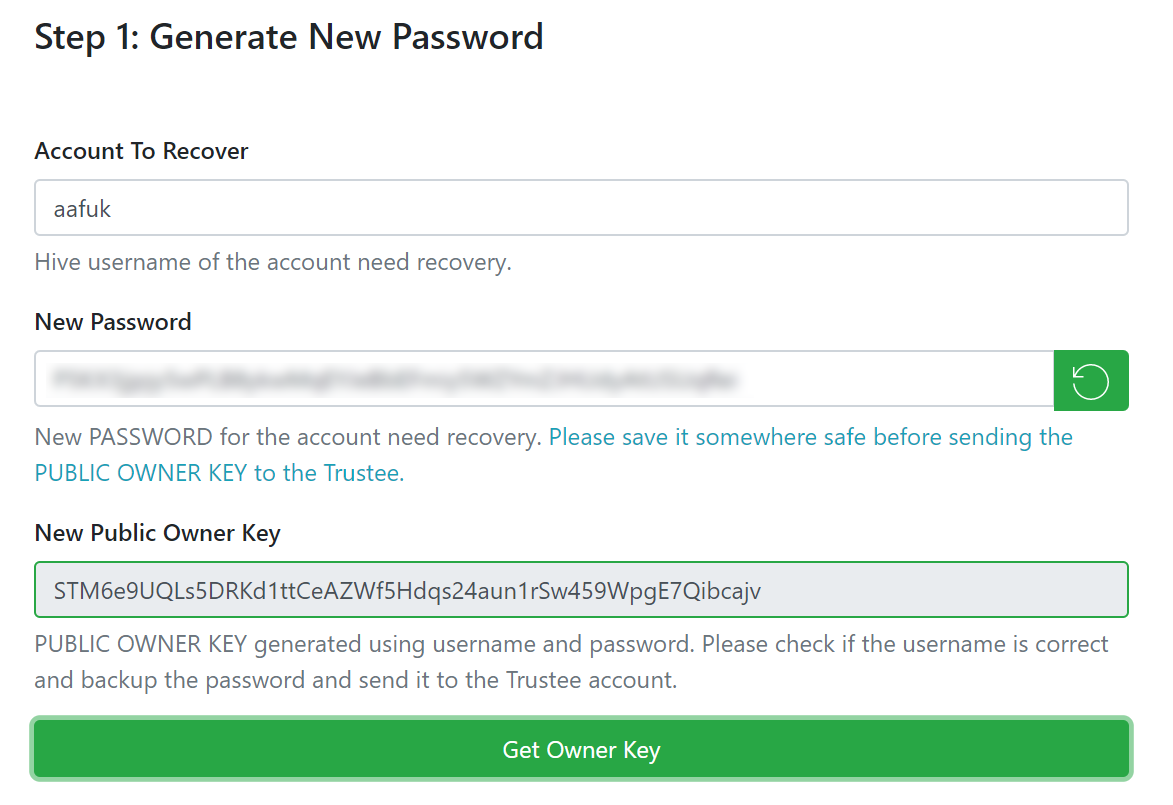Click inside the blurred New Password field

point(545,379)
